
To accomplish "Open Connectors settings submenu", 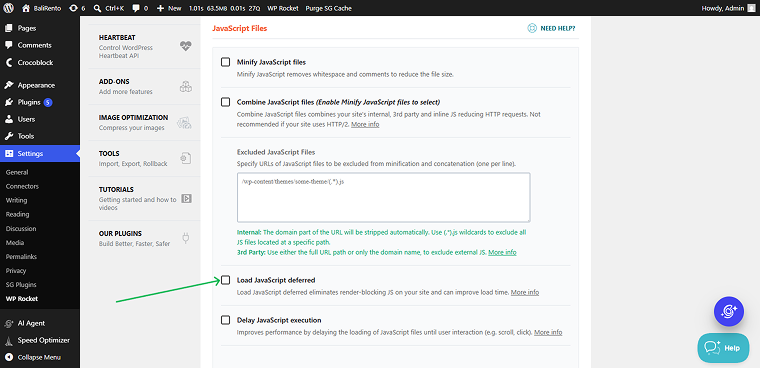I will point(22,186).
